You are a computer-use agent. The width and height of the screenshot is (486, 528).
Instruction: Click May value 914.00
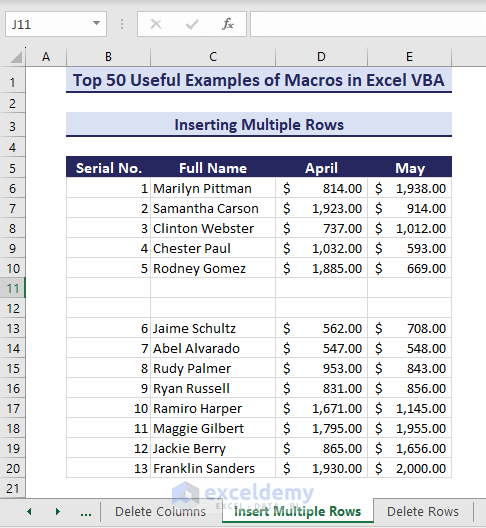coord(410,208)
